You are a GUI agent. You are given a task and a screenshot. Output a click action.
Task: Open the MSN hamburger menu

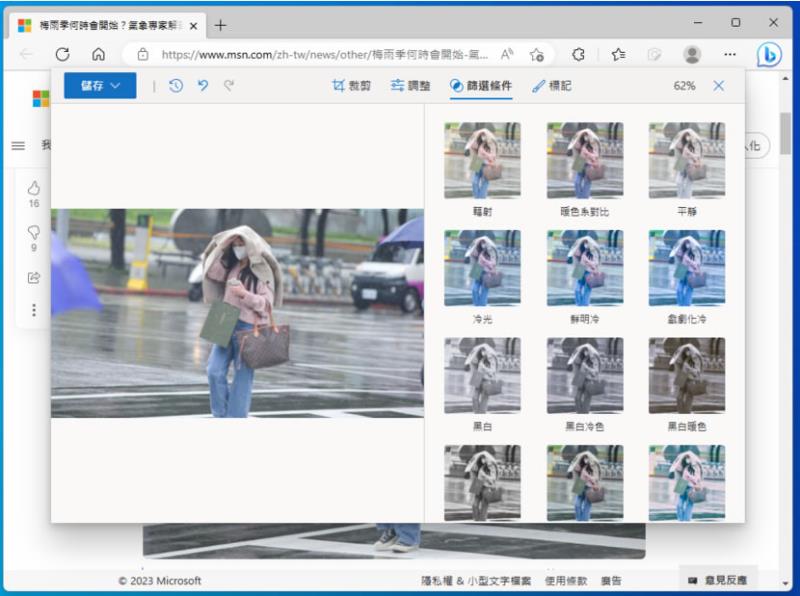(18, 146)
